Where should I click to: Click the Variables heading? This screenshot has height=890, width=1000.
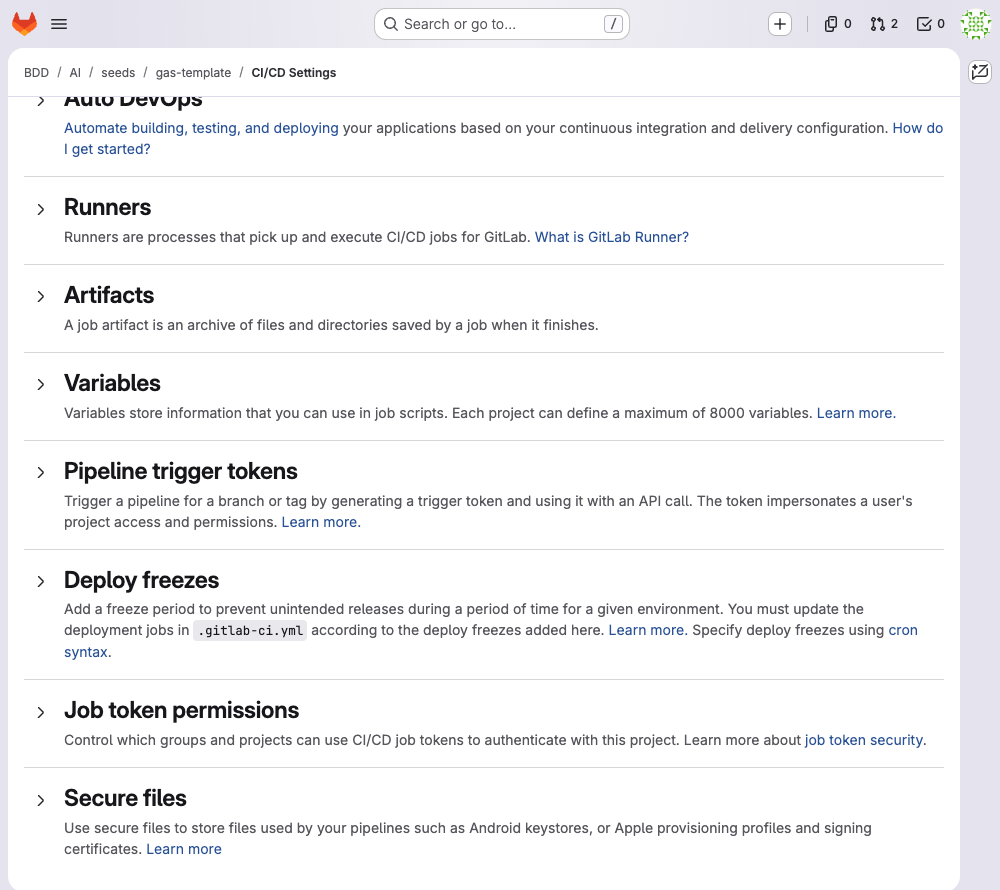coord(112,383)
